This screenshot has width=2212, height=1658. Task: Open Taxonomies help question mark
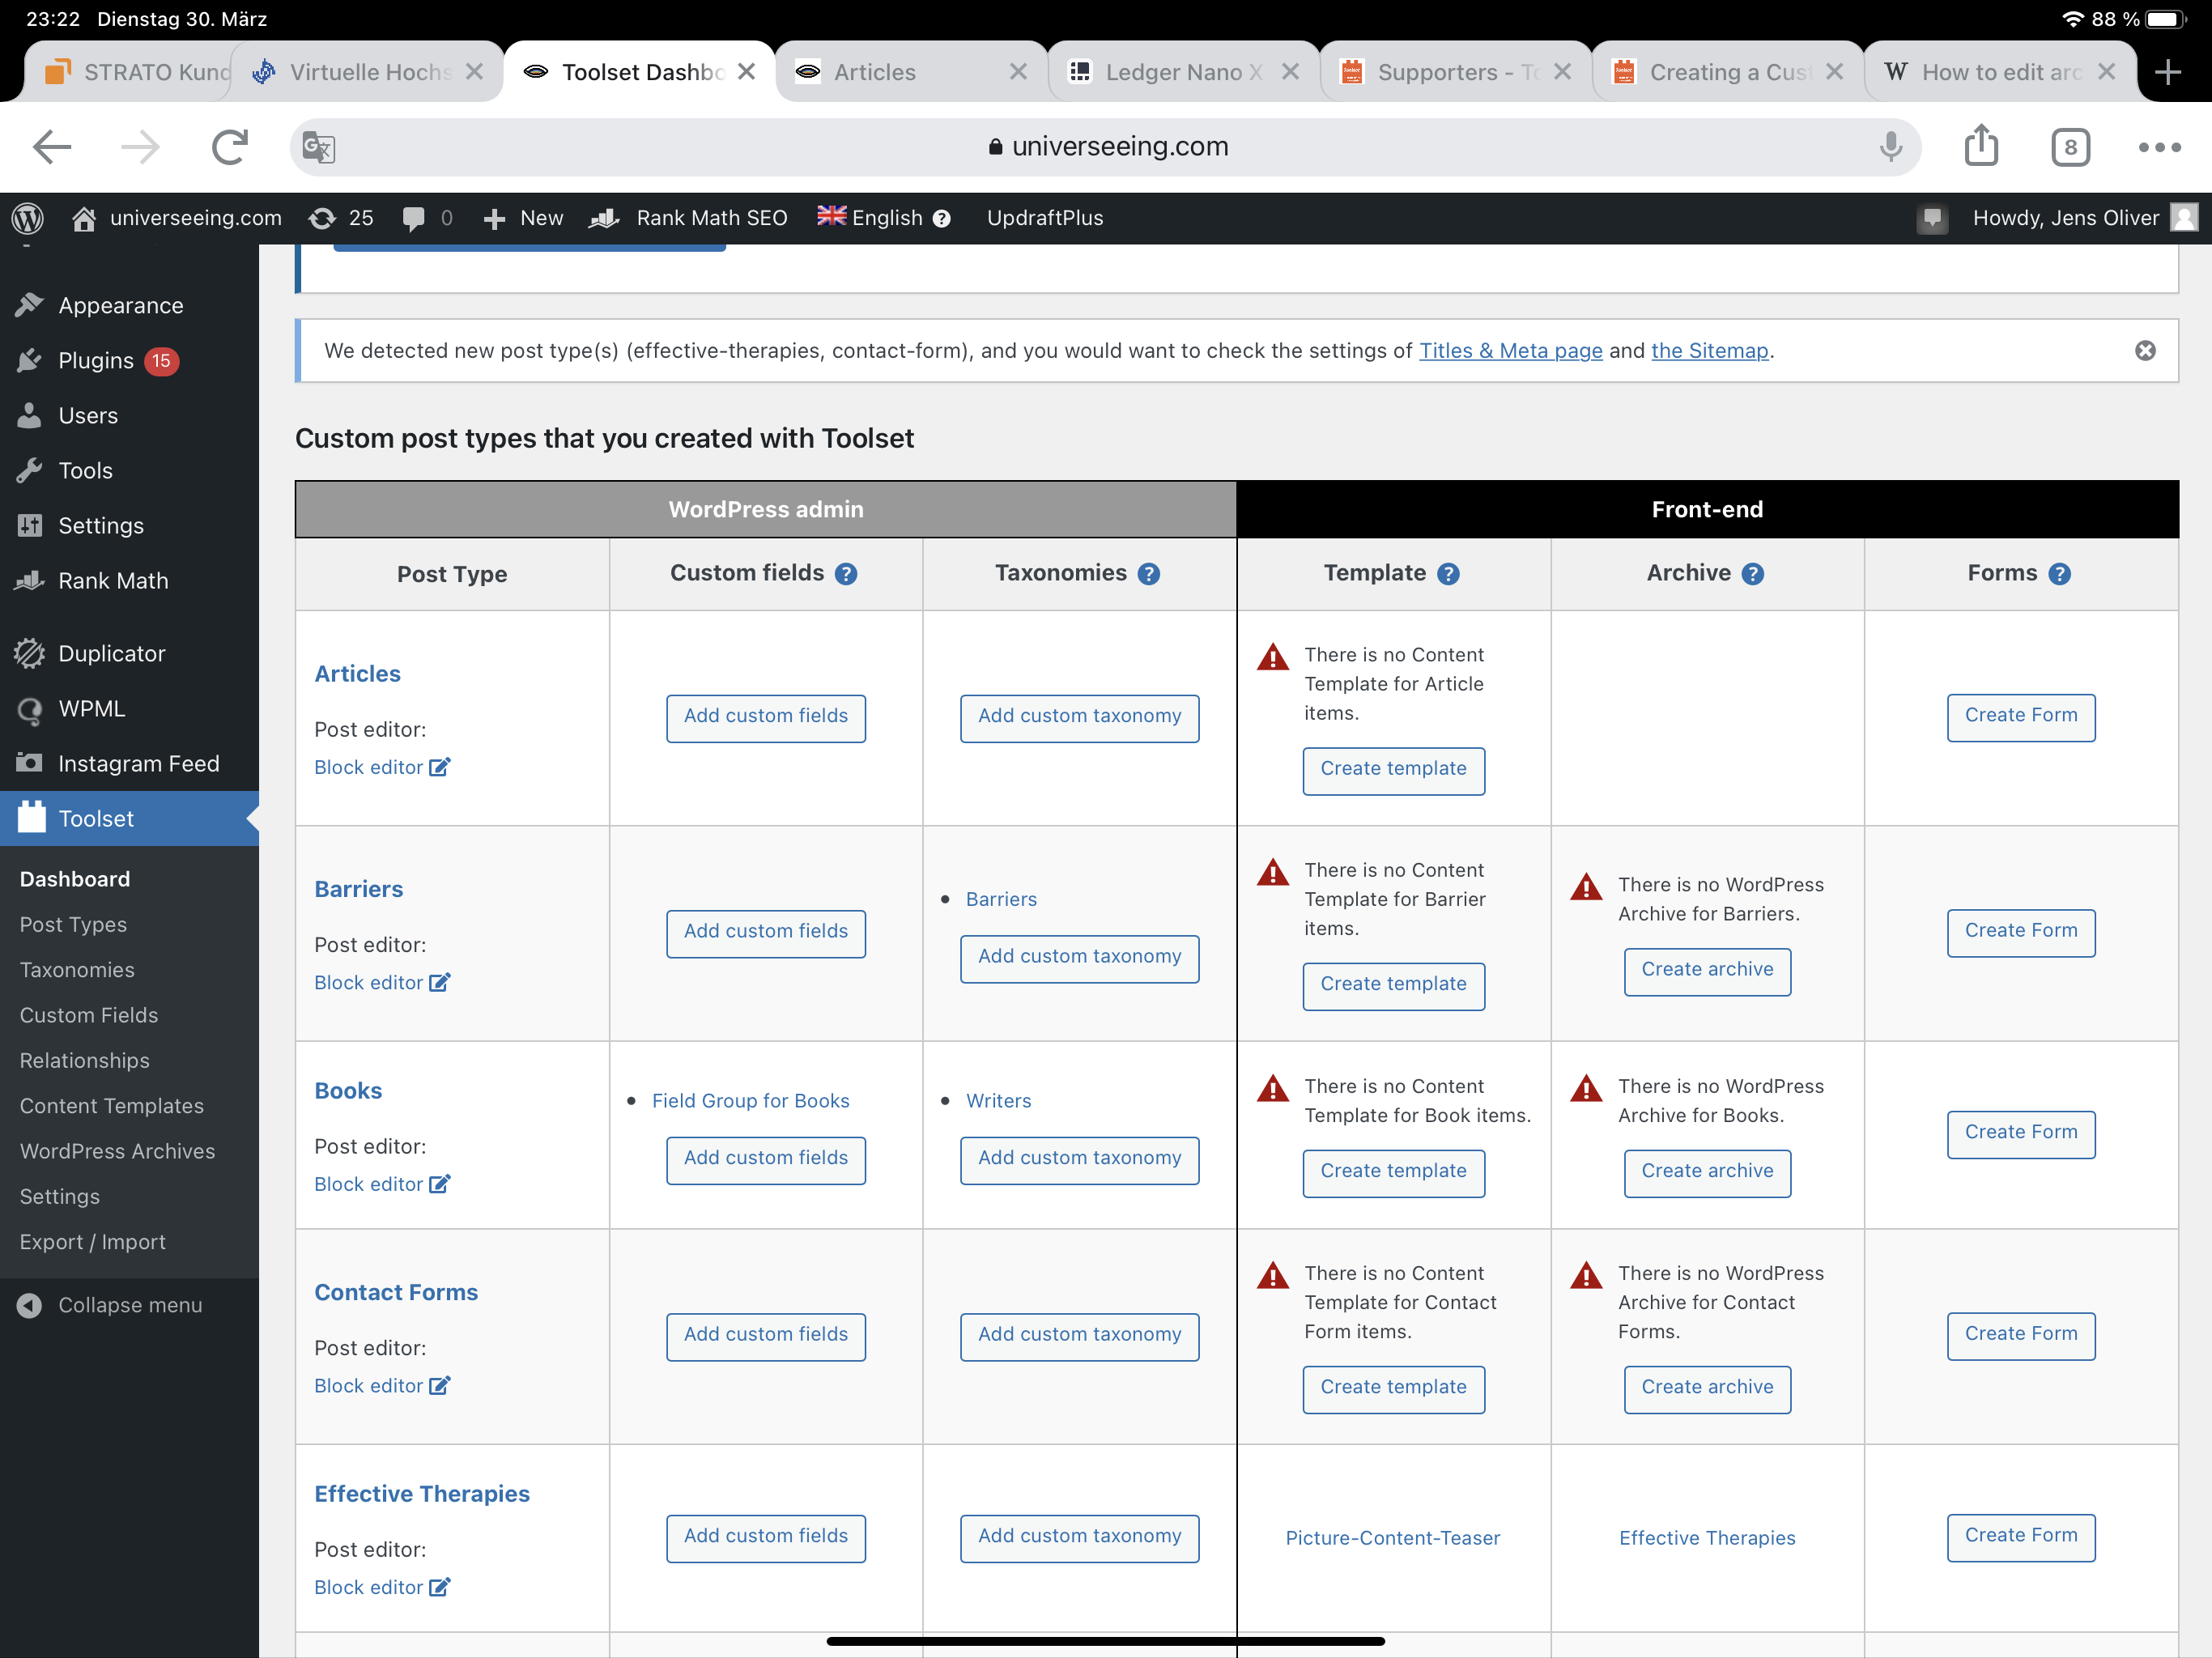click(1149, 574)
